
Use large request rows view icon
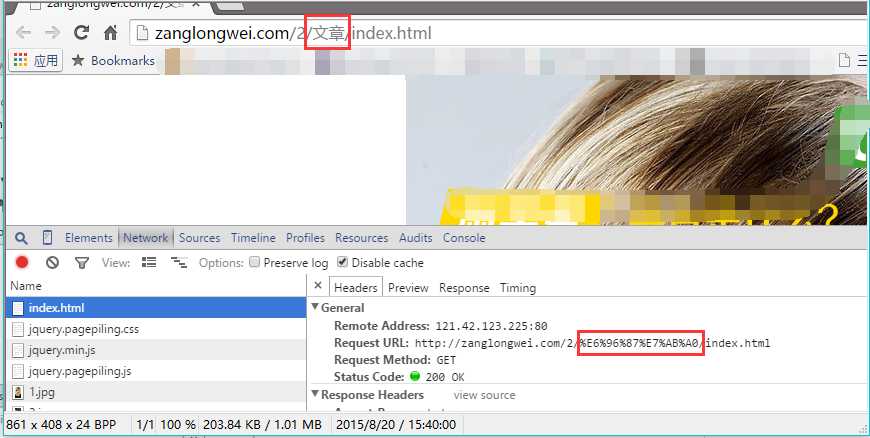[x=149, y=262]
